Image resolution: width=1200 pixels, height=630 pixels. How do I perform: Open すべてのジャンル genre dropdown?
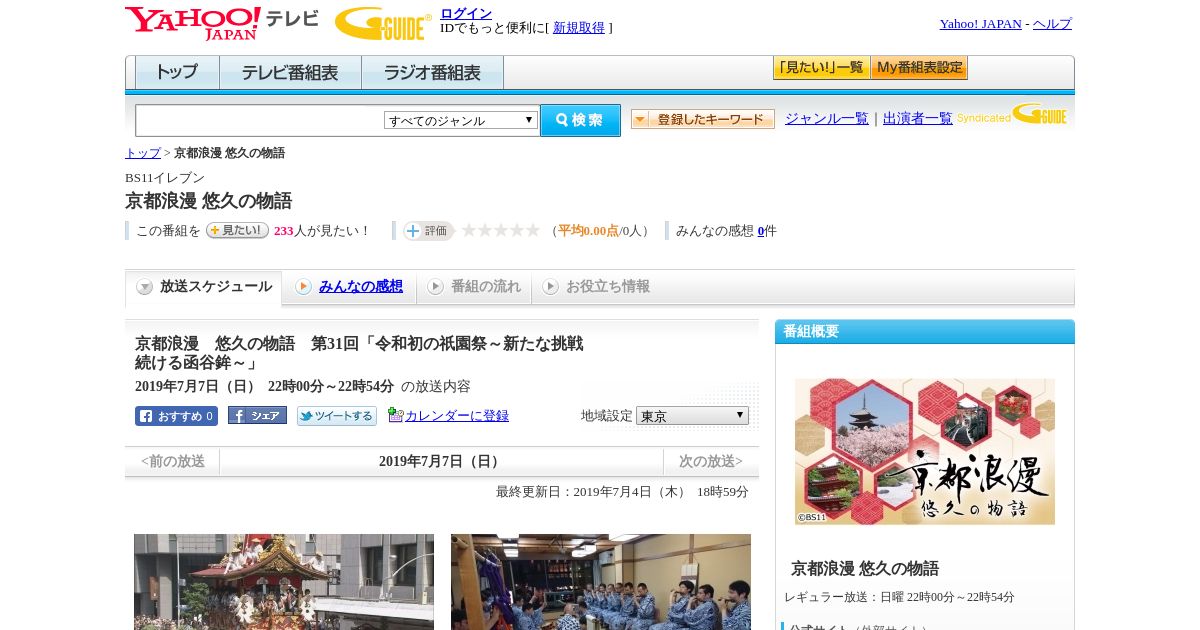(x=461, y=120)
